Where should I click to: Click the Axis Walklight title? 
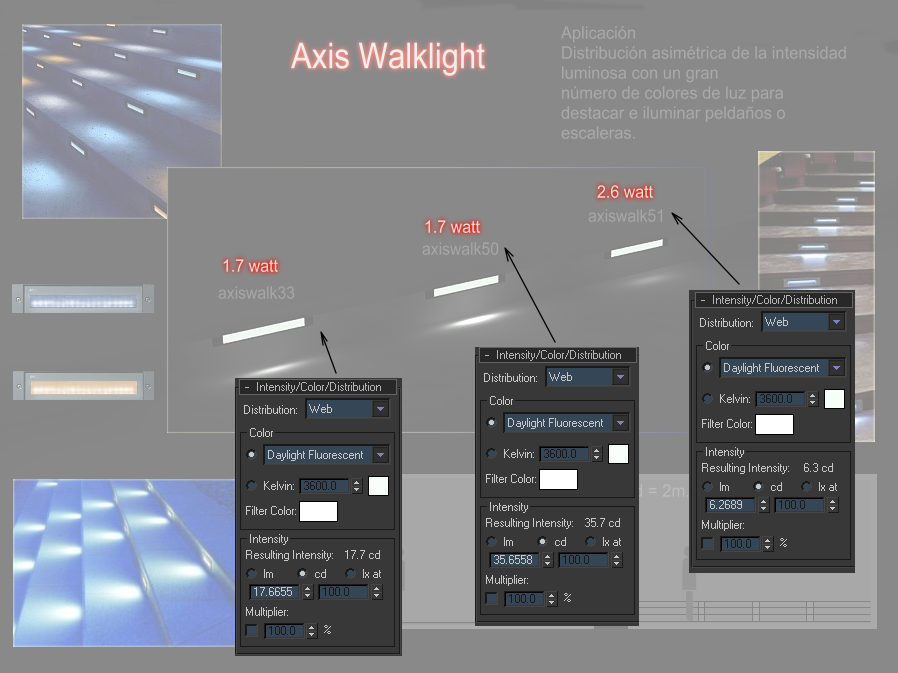point(388,57)
